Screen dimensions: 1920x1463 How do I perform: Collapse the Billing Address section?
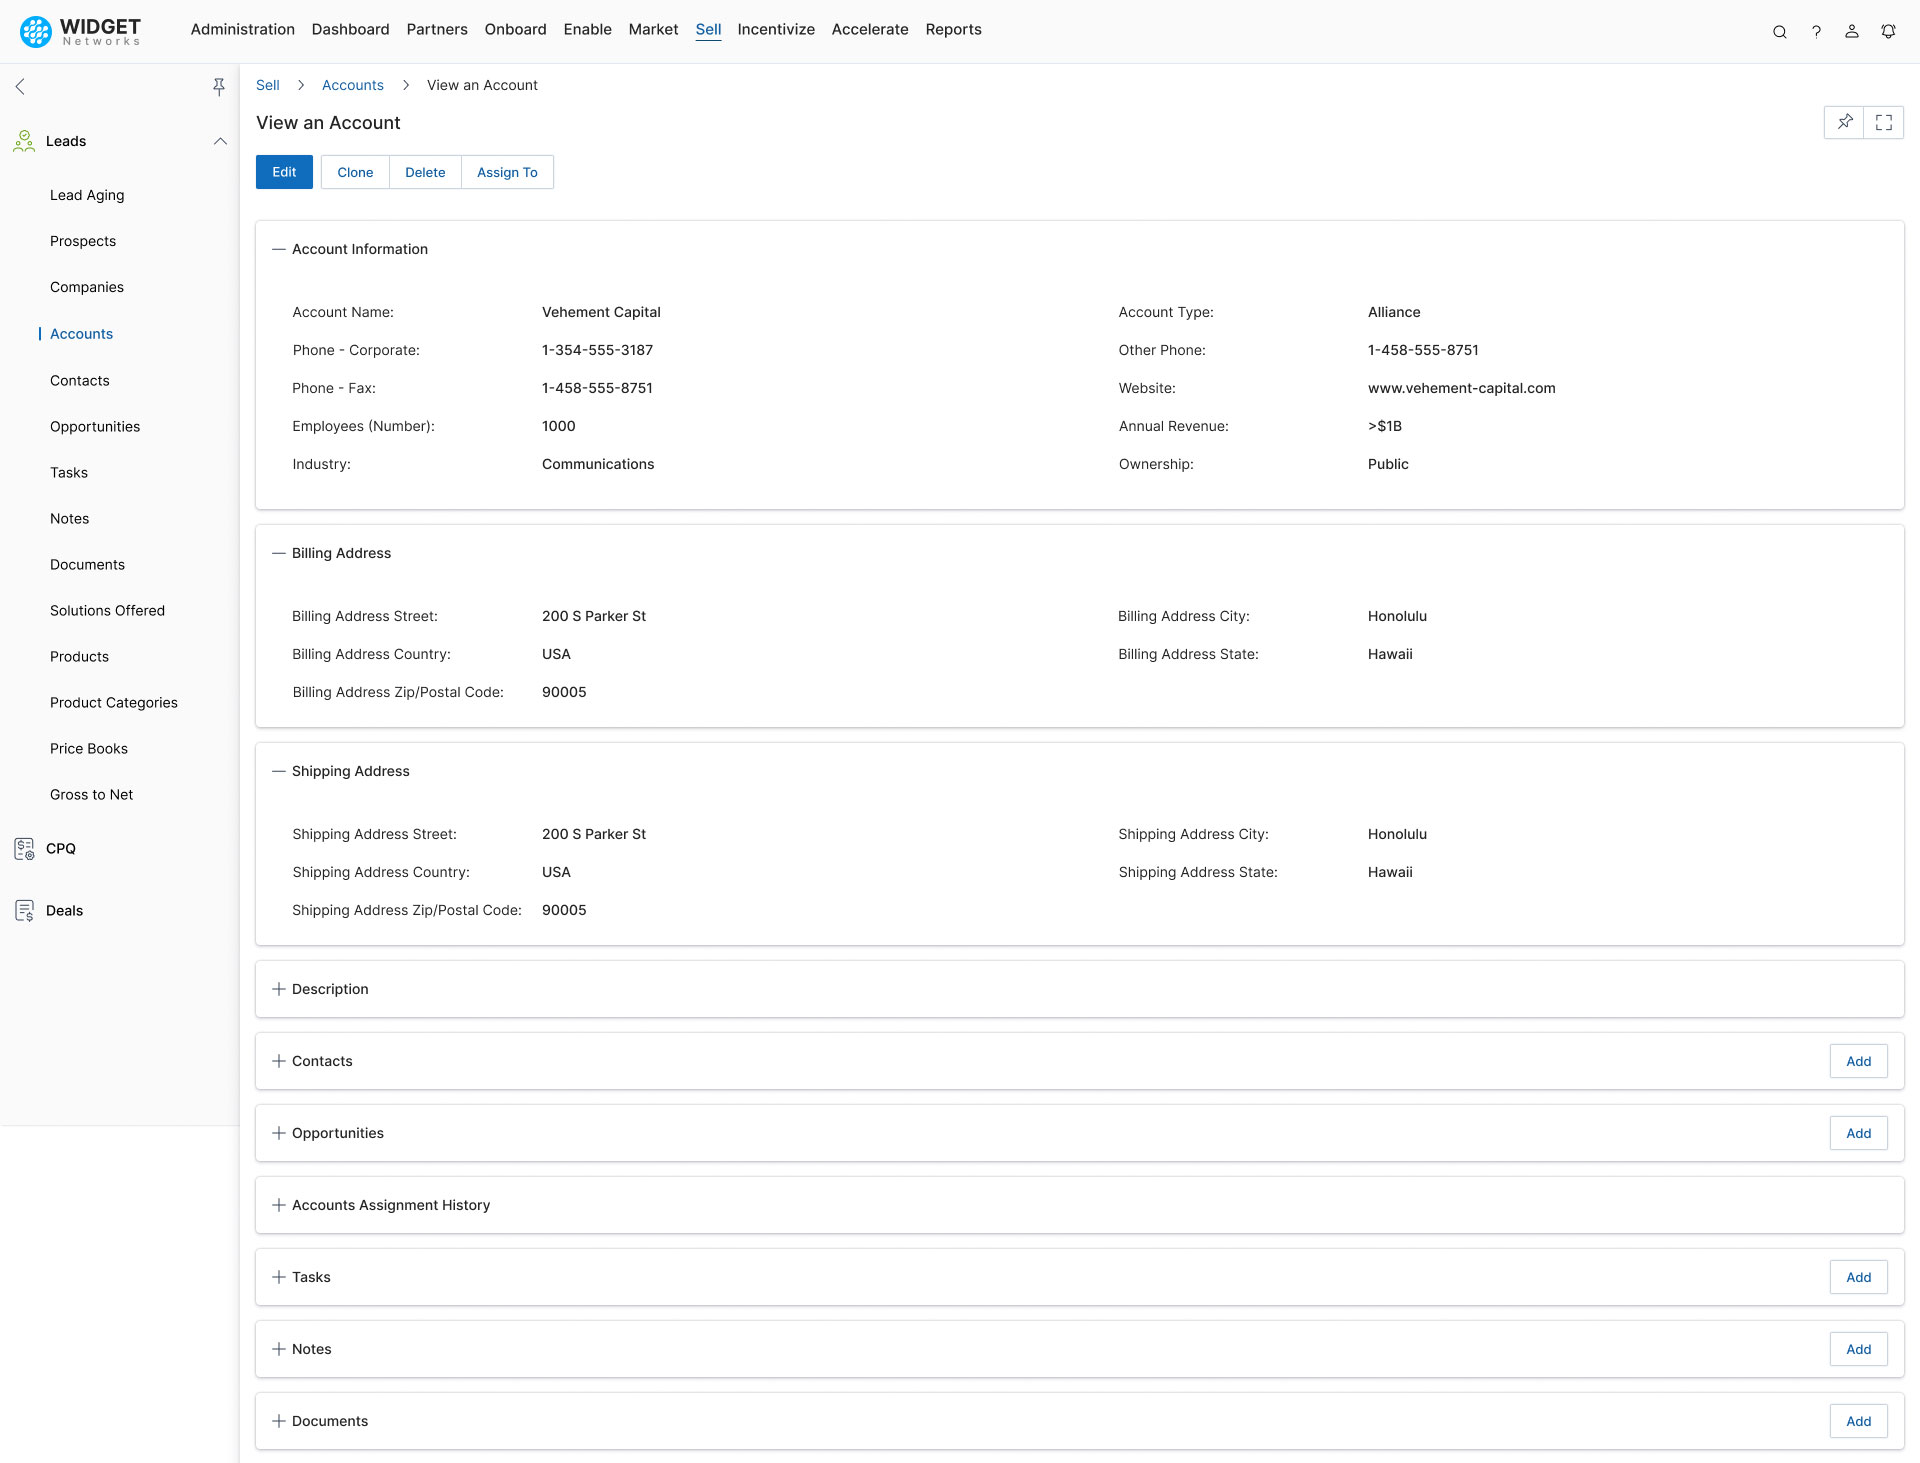pyautogui.click(x=278, y=553)
